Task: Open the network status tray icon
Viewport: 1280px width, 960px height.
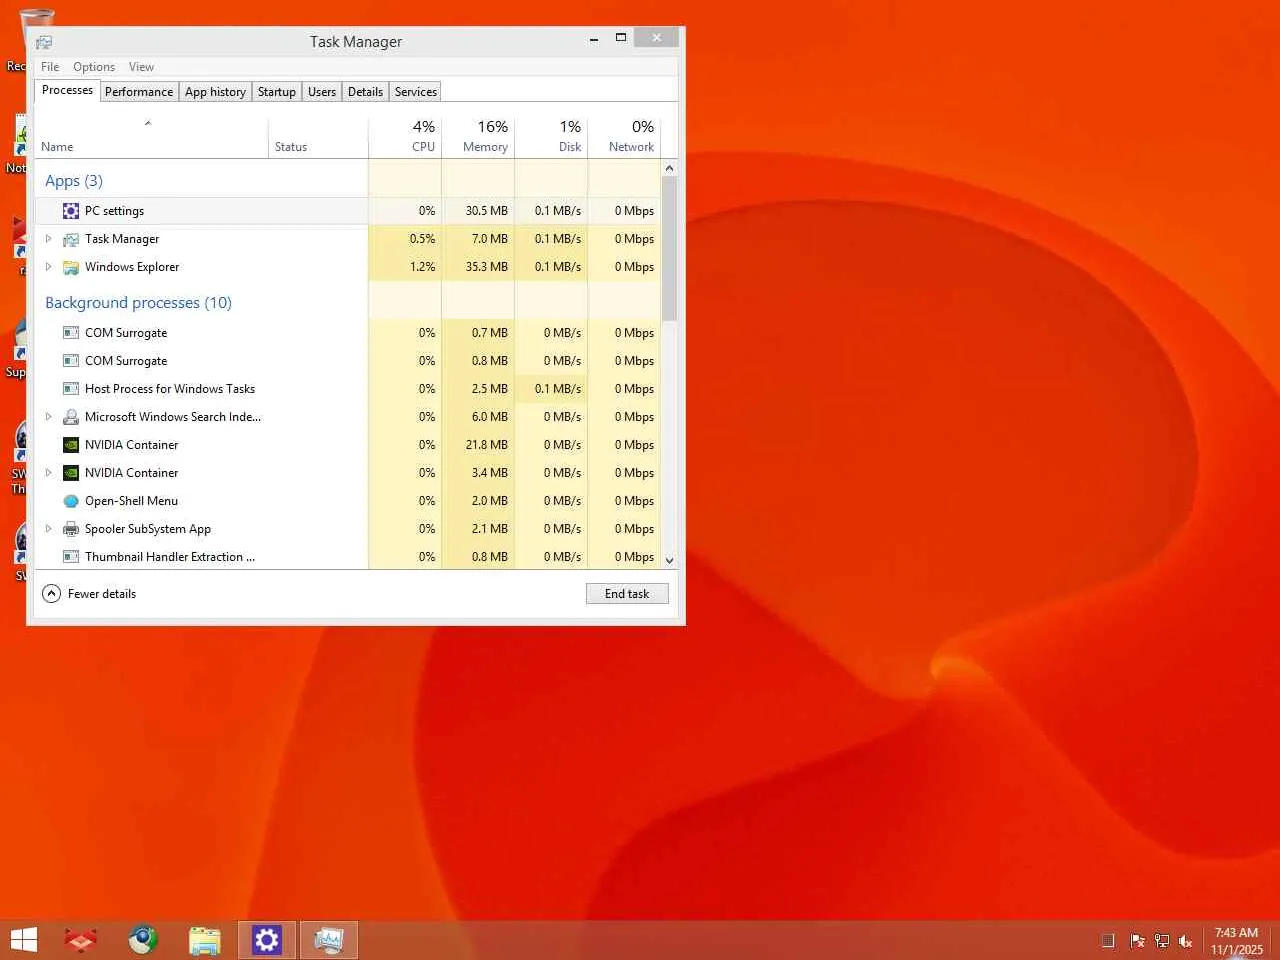Action: (1162, 941)
